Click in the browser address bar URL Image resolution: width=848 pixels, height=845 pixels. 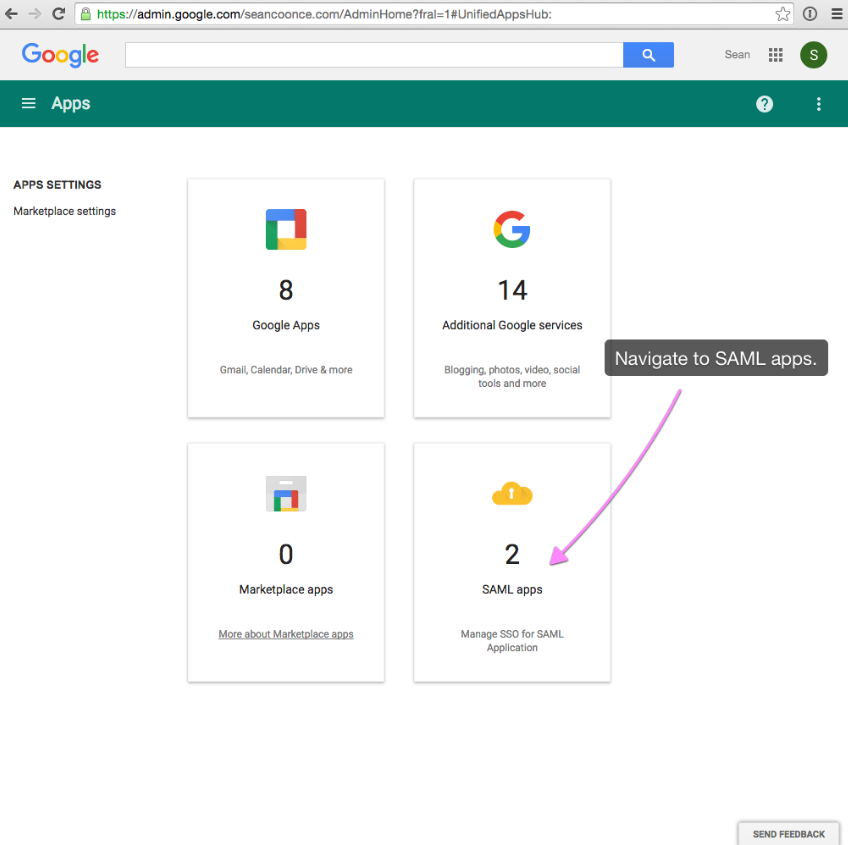point(324,14)
